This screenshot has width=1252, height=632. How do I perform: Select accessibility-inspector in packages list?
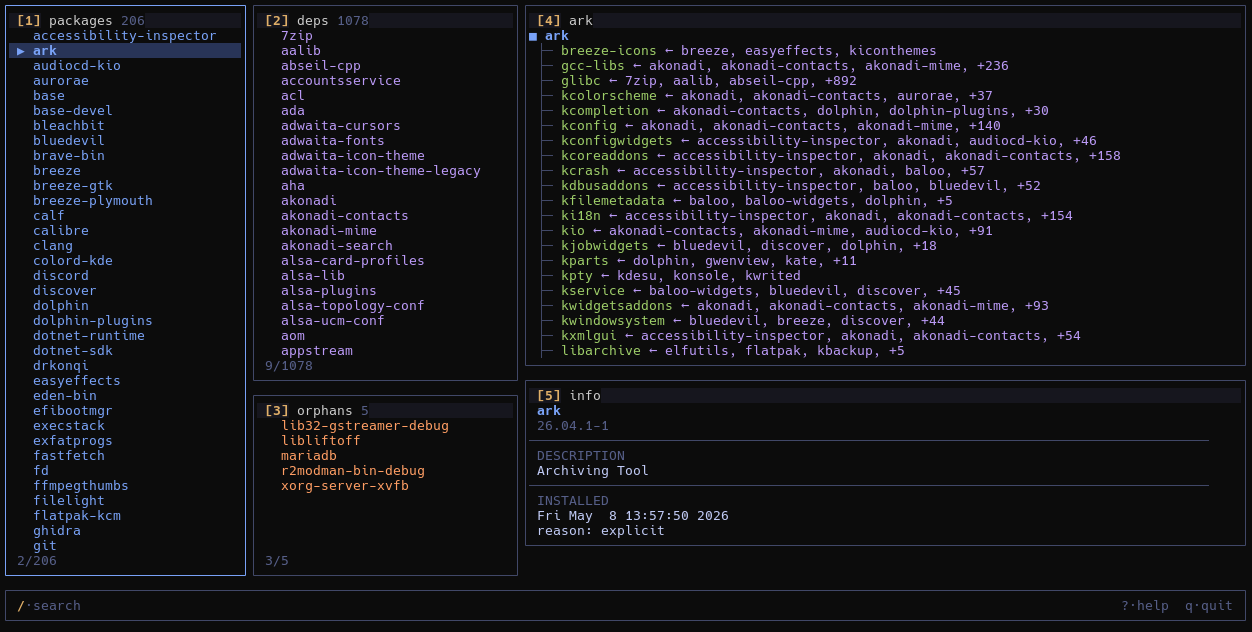[125, 36]
